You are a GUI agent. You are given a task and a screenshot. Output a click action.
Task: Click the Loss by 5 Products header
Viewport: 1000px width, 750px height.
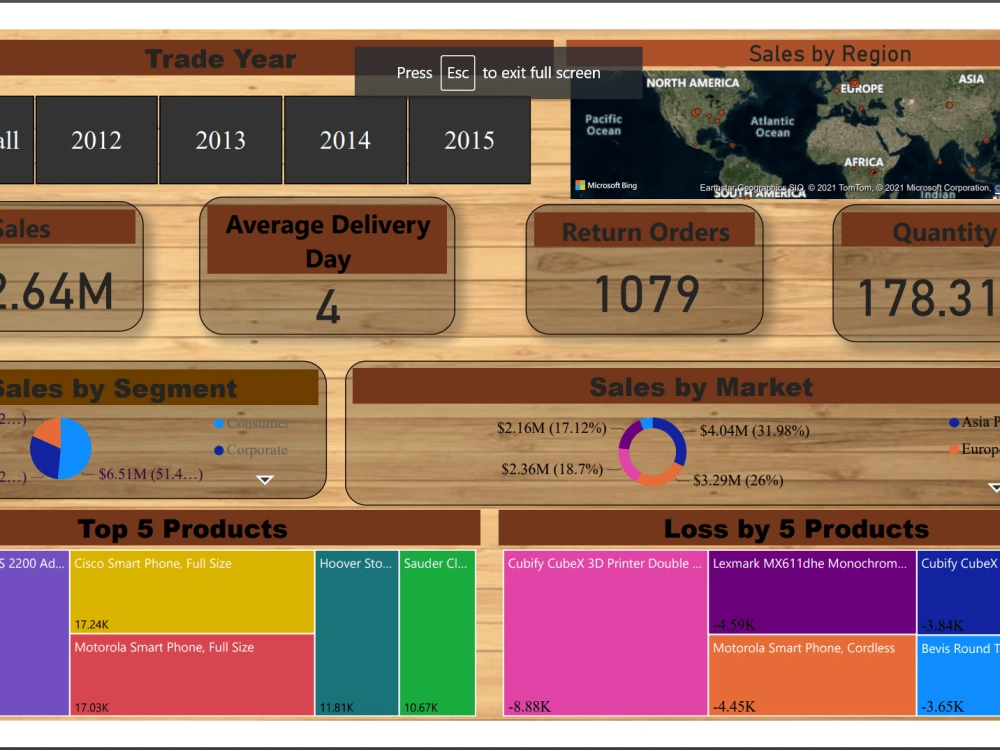[x=796, y=529]
